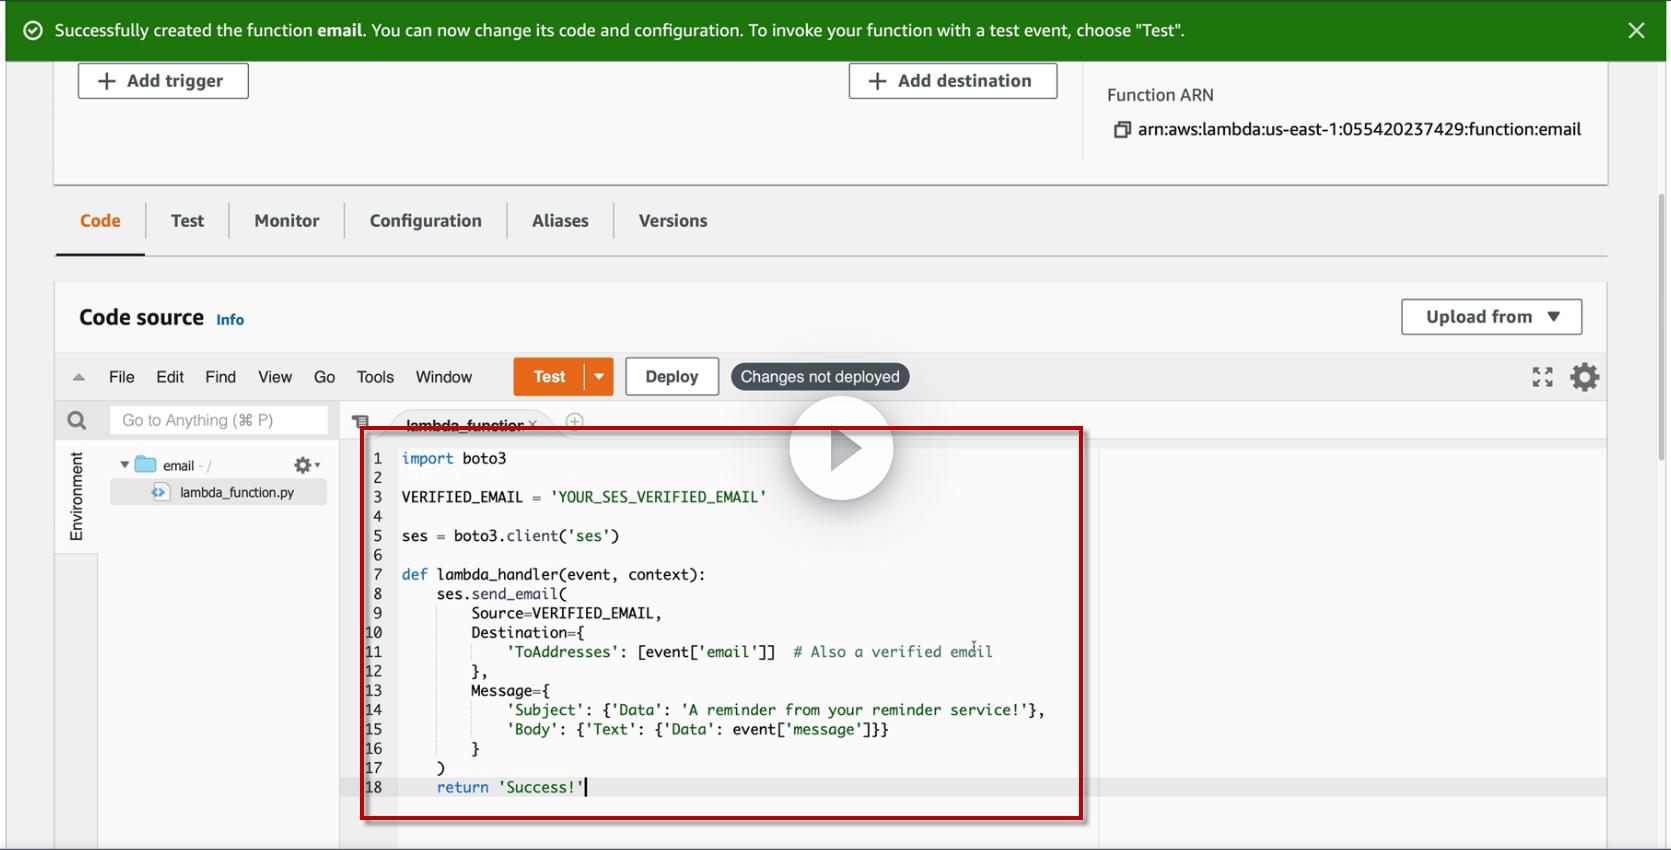Click the Go to Anything search field
1671x850 pixels.
coord(218,421)
